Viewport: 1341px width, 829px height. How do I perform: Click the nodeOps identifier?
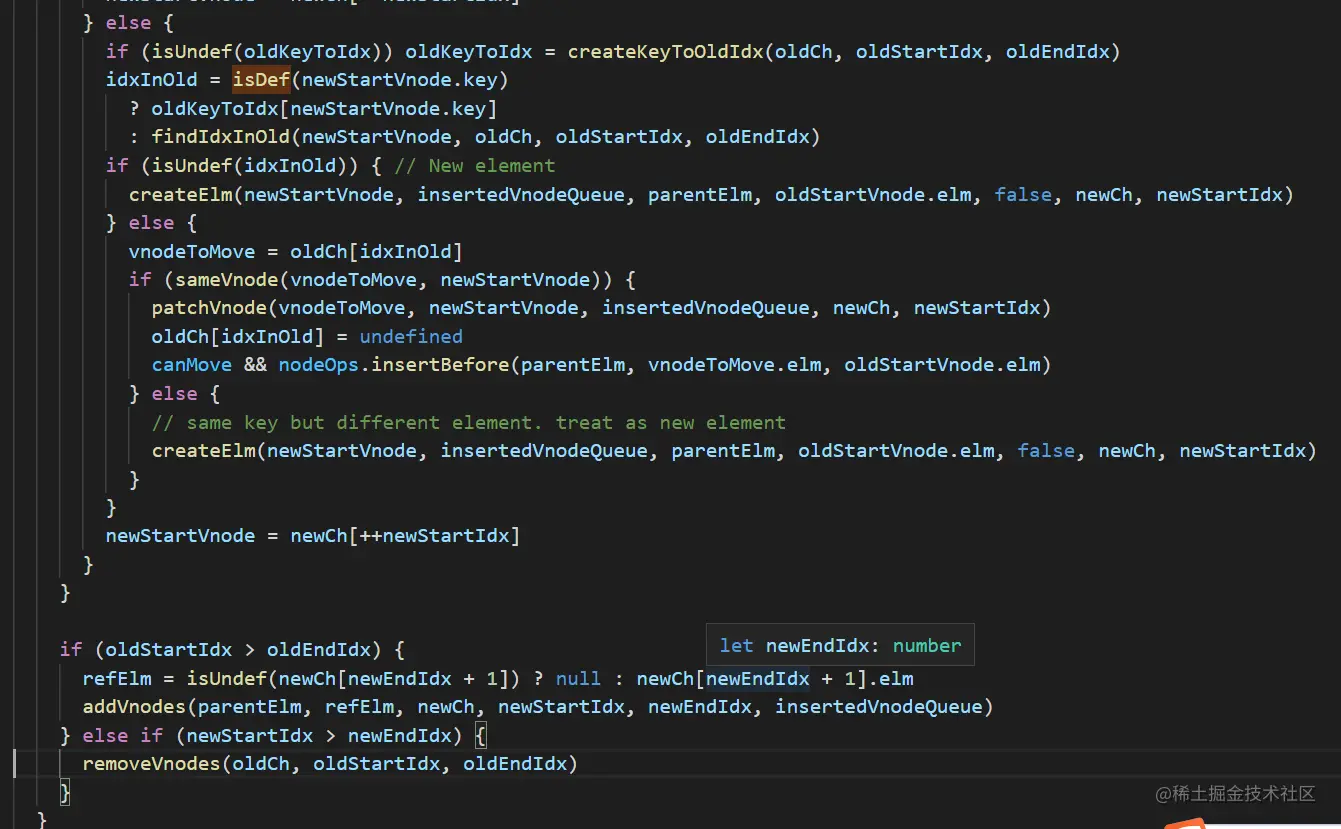[318, 365]
